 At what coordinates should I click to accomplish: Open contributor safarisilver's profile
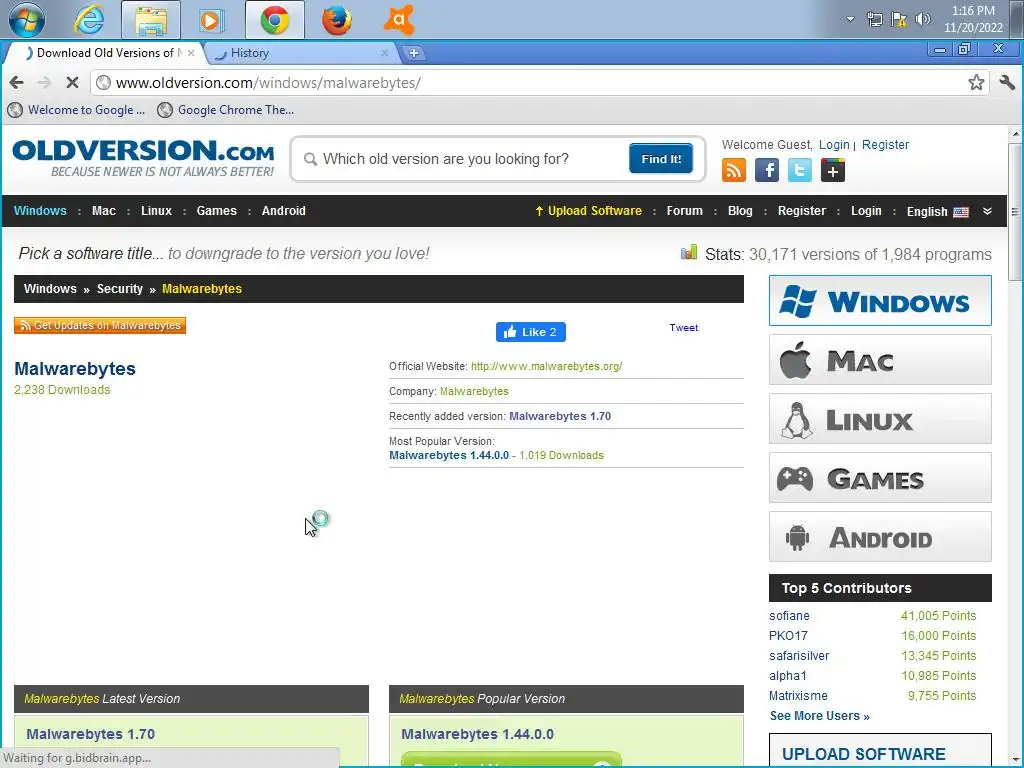799,656
